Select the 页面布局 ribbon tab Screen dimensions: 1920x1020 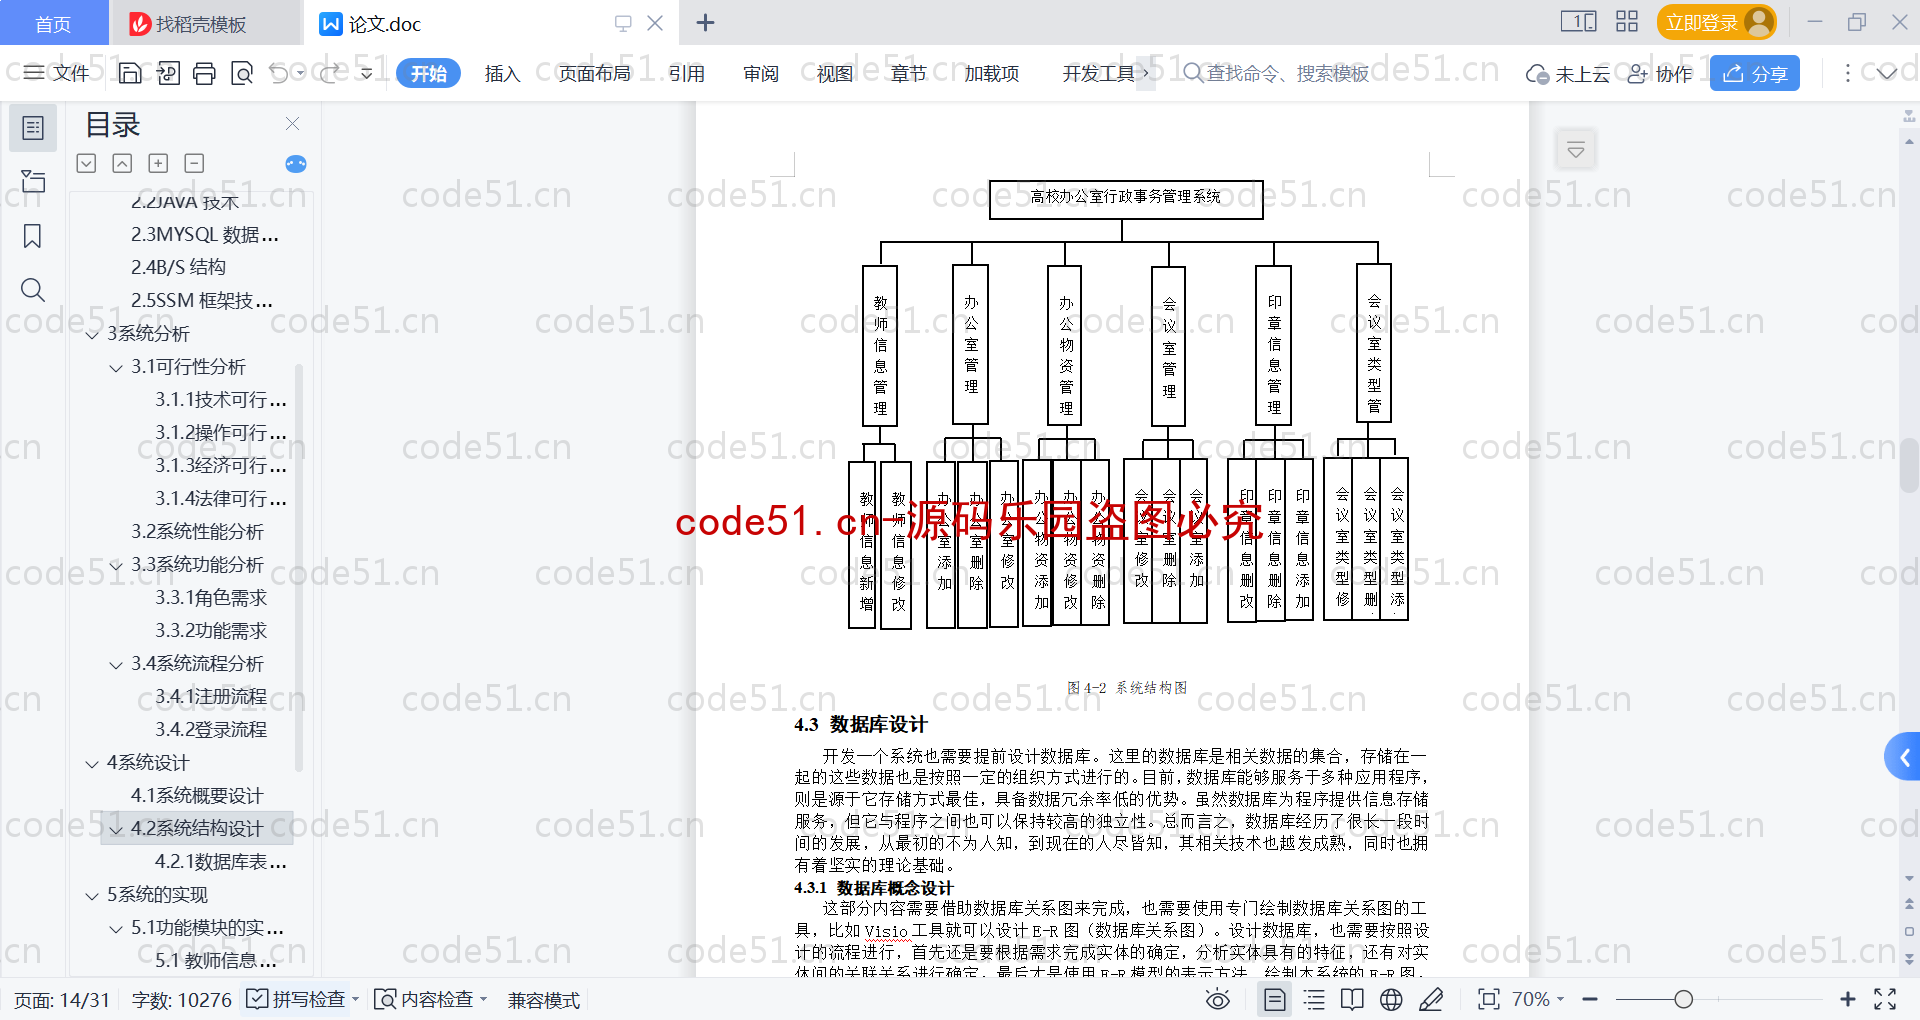point(594,73)
